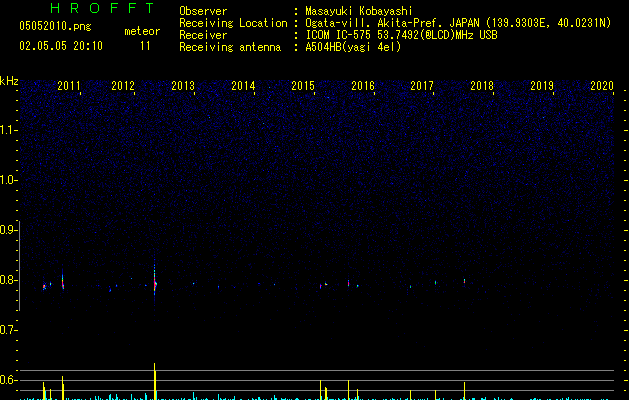Click the 2011 time marker
Image resolution: width=629 pixels, height=400 pixels.
[69, 85]
